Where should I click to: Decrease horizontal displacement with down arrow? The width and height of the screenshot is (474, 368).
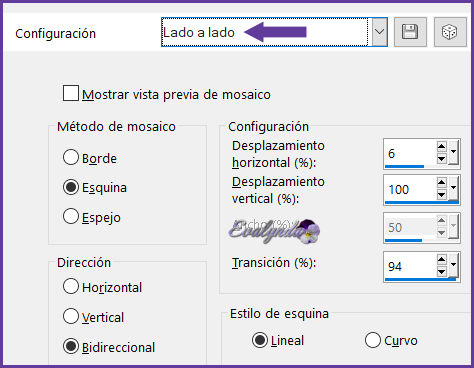pyautogui.click(x=441, y=159)
